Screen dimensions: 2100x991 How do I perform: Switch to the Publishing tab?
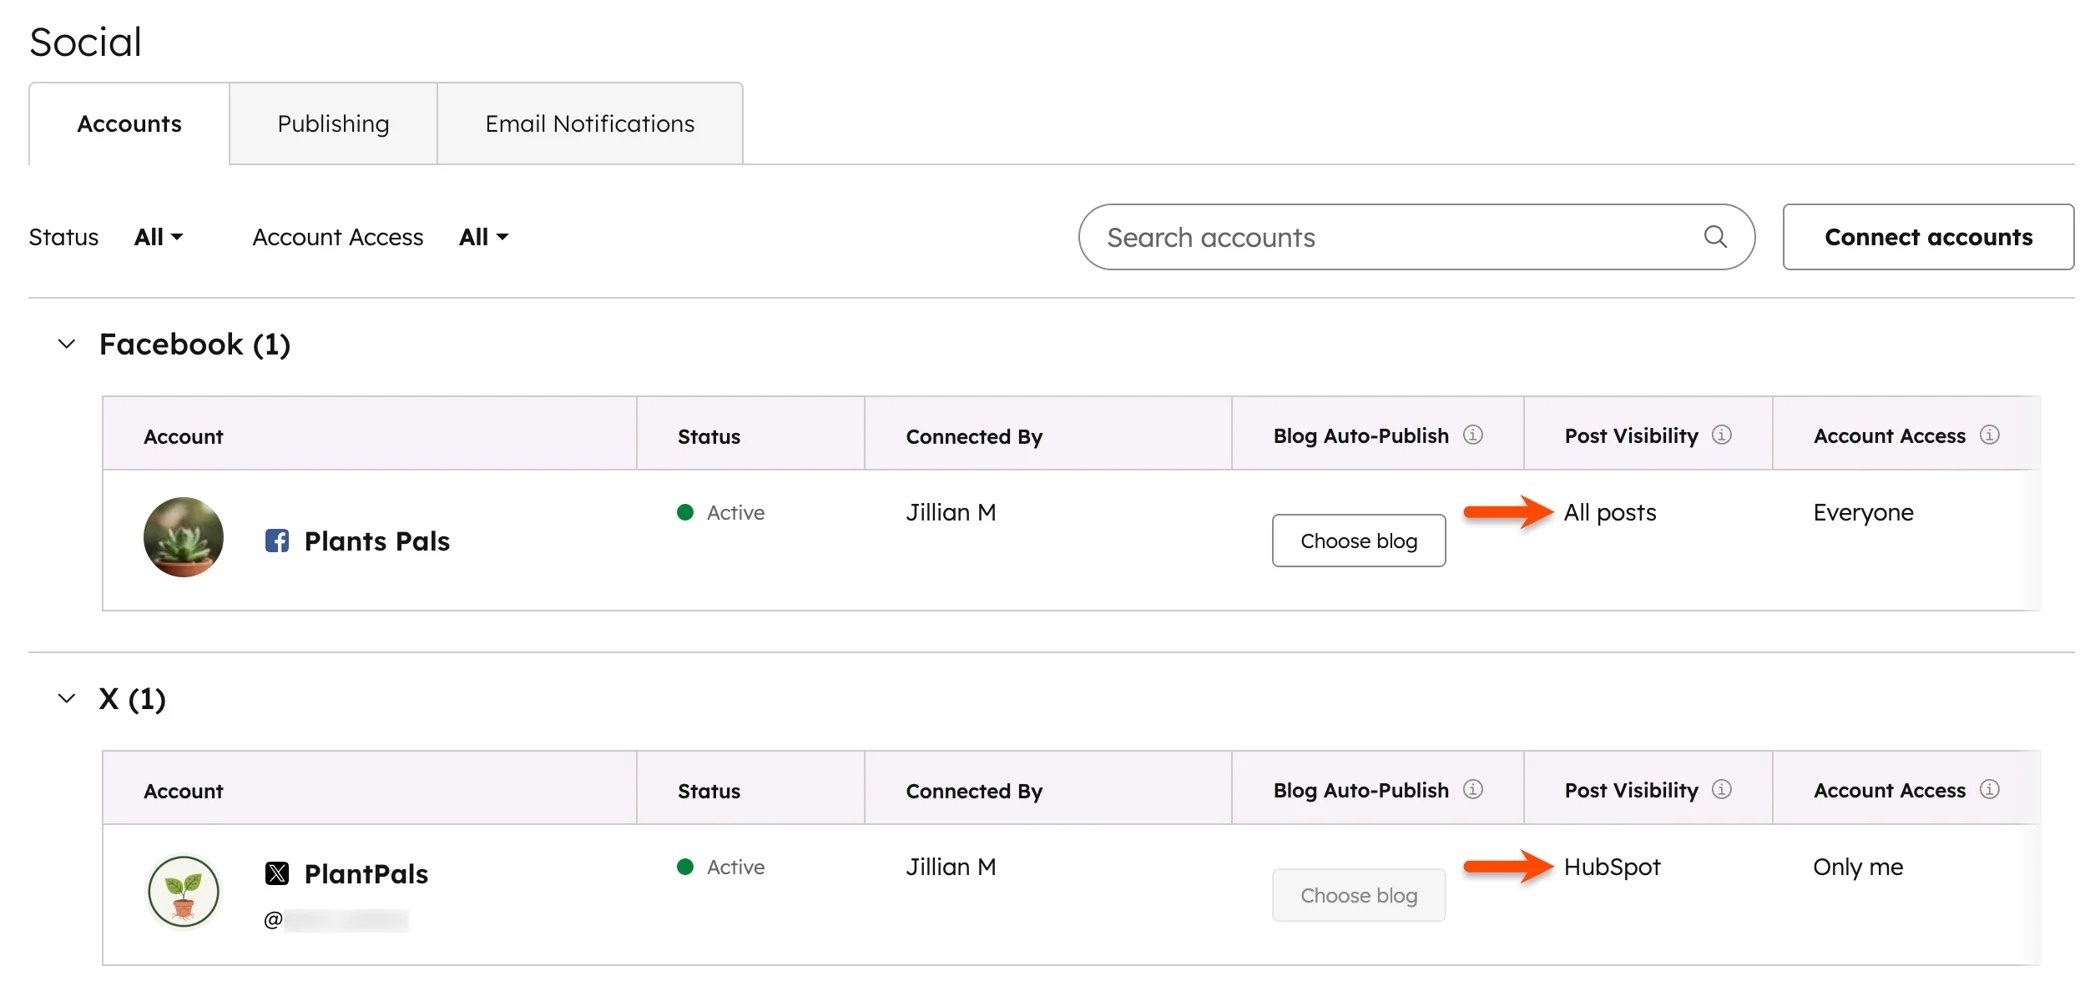click(332, 123)
